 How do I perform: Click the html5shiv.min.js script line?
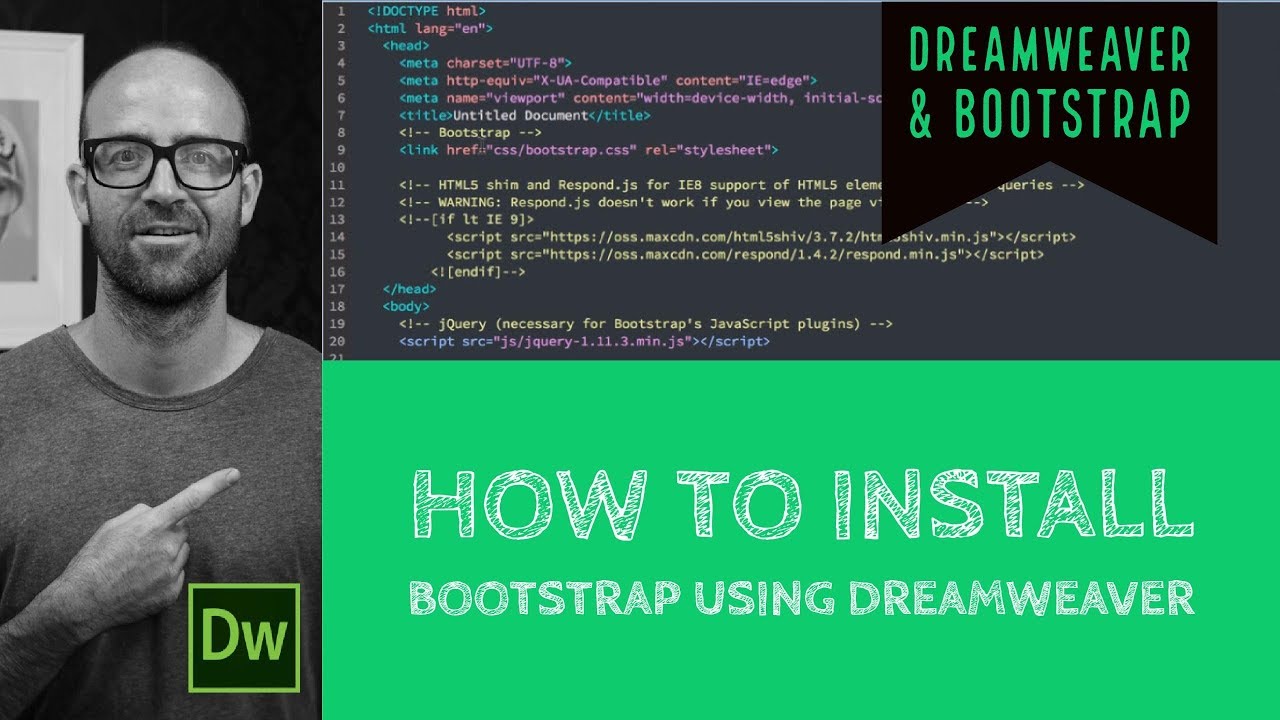coord(761,237)
